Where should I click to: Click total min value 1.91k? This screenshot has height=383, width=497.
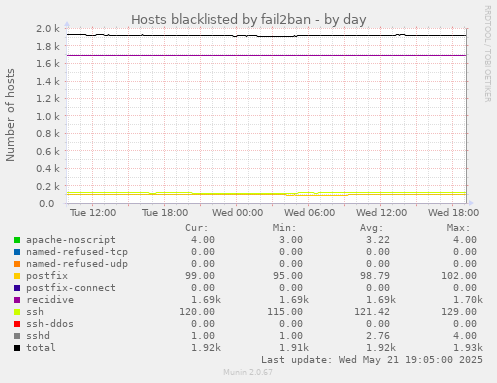click(x=294, y=348)
